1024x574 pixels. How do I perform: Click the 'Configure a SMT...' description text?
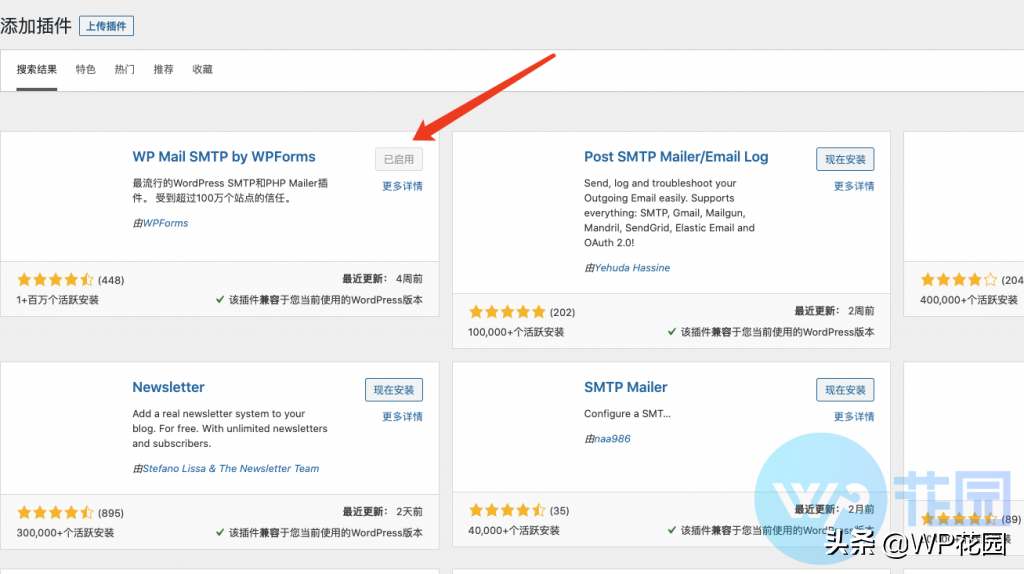[x=627, y=414]
